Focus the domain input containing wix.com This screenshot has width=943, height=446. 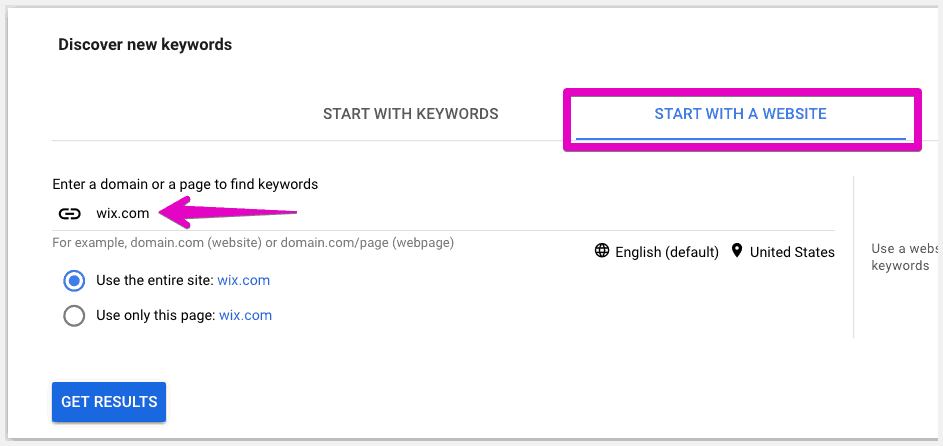tap(443, 213)
